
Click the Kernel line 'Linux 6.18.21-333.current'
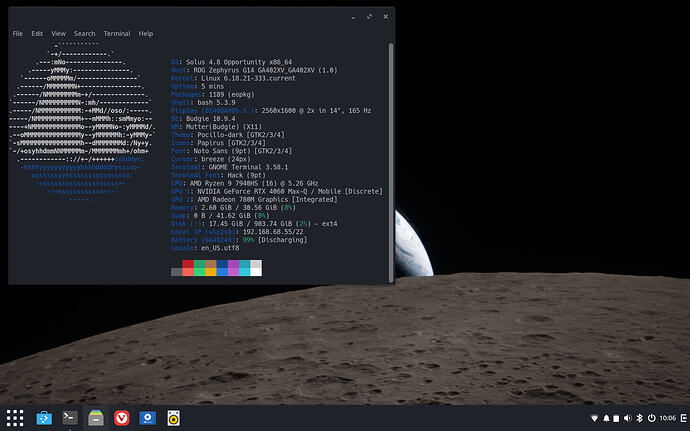233,78
